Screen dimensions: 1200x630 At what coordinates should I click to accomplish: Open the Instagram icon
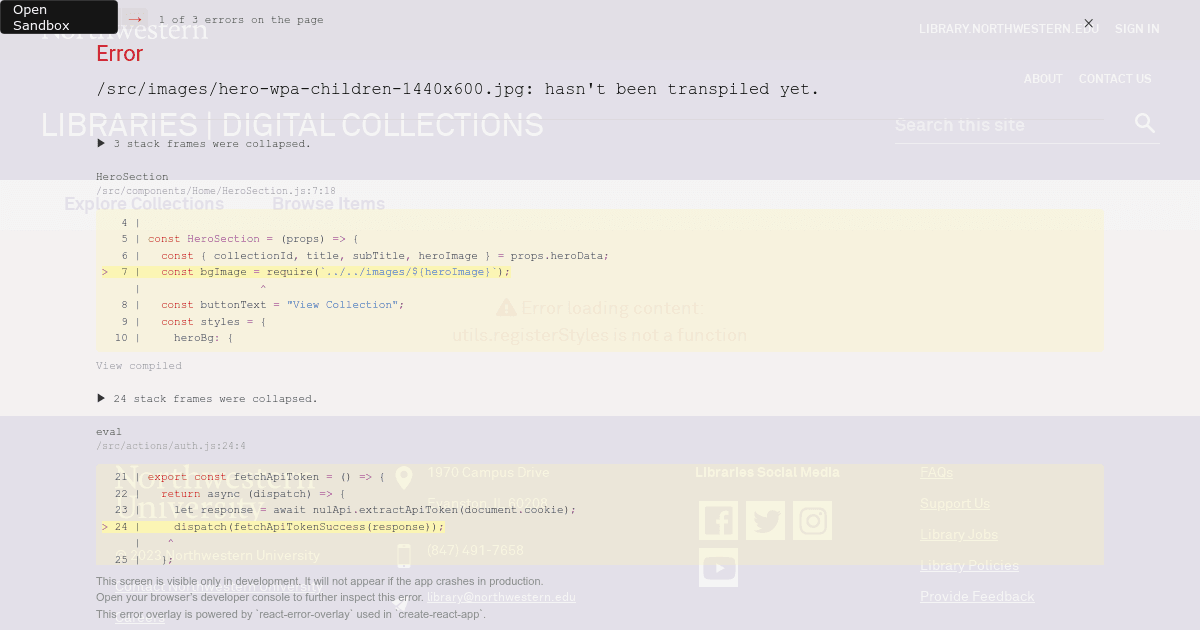[x=812, y=520]
